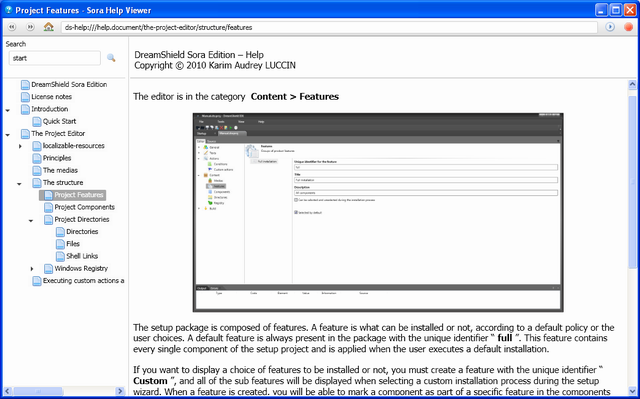Click the Back navigation arrow icon
The width and height of the screenshot is (640, 399).
pyautogui.click(x=12, y=27)
